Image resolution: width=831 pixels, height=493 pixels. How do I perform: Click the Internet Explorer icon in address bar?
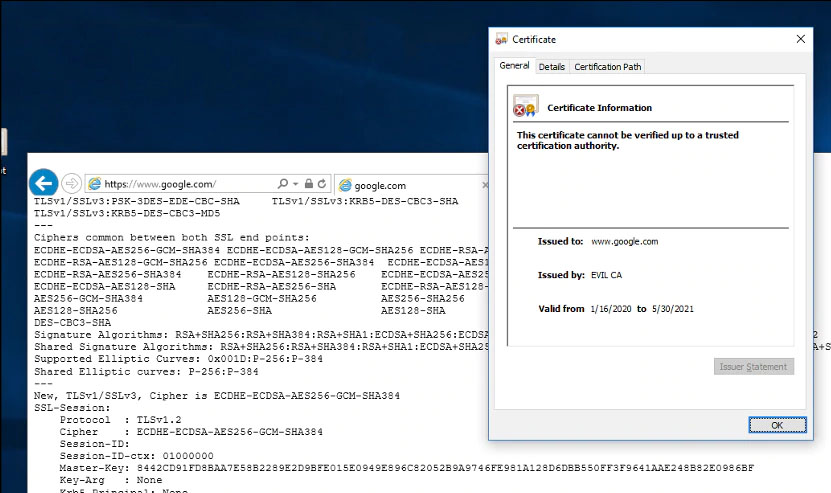coord(95,184)
